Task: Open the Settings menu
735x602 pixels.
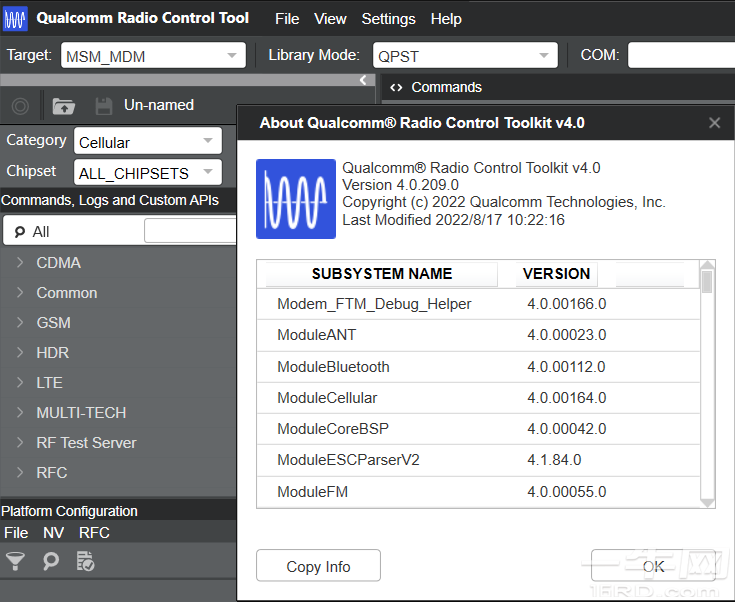Action: pos(388,19)
